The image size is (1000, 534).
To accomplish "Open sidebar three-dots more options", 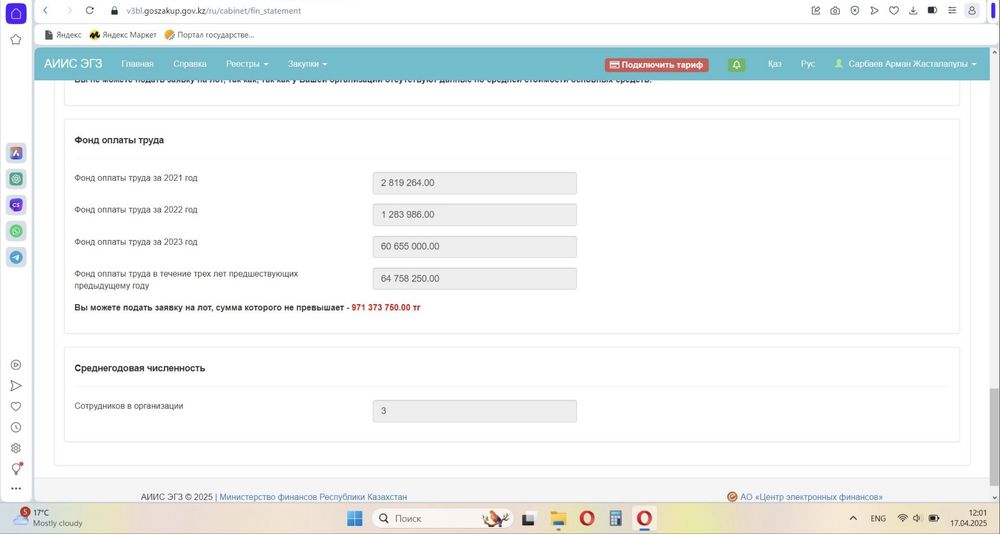I will (16, 489).
